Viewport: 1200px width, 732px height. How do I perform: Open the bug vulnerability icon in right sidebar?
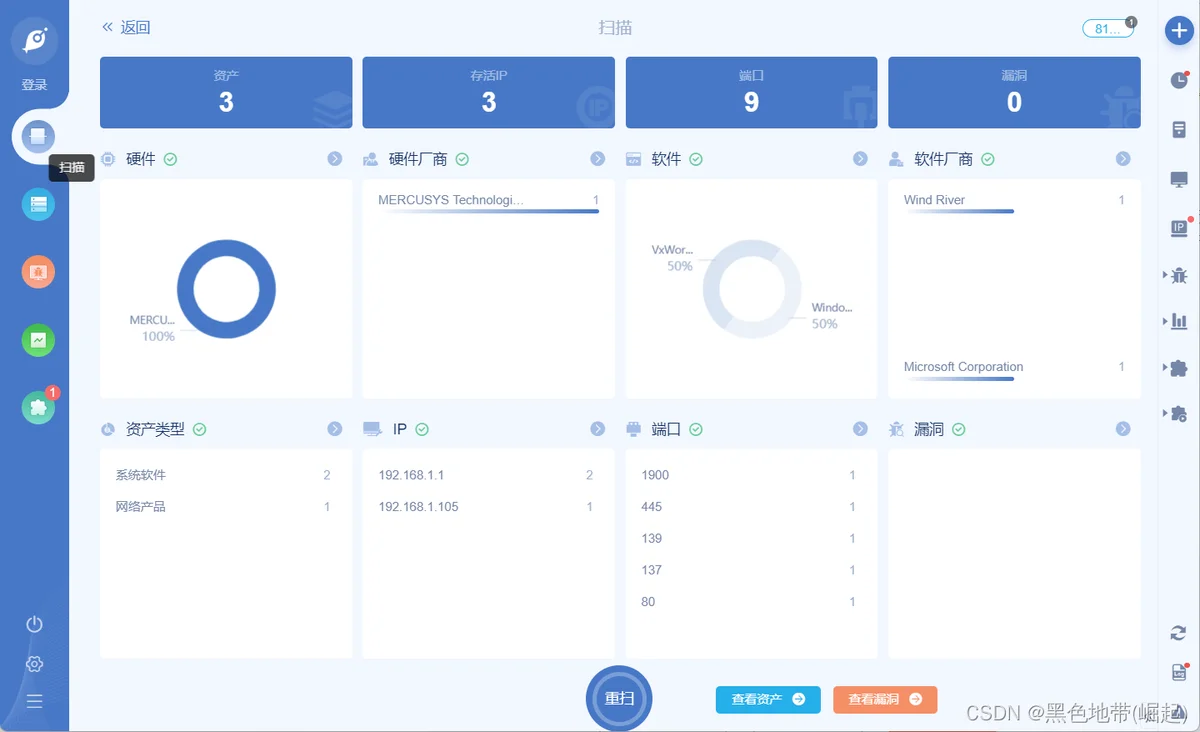point(1179,274)
